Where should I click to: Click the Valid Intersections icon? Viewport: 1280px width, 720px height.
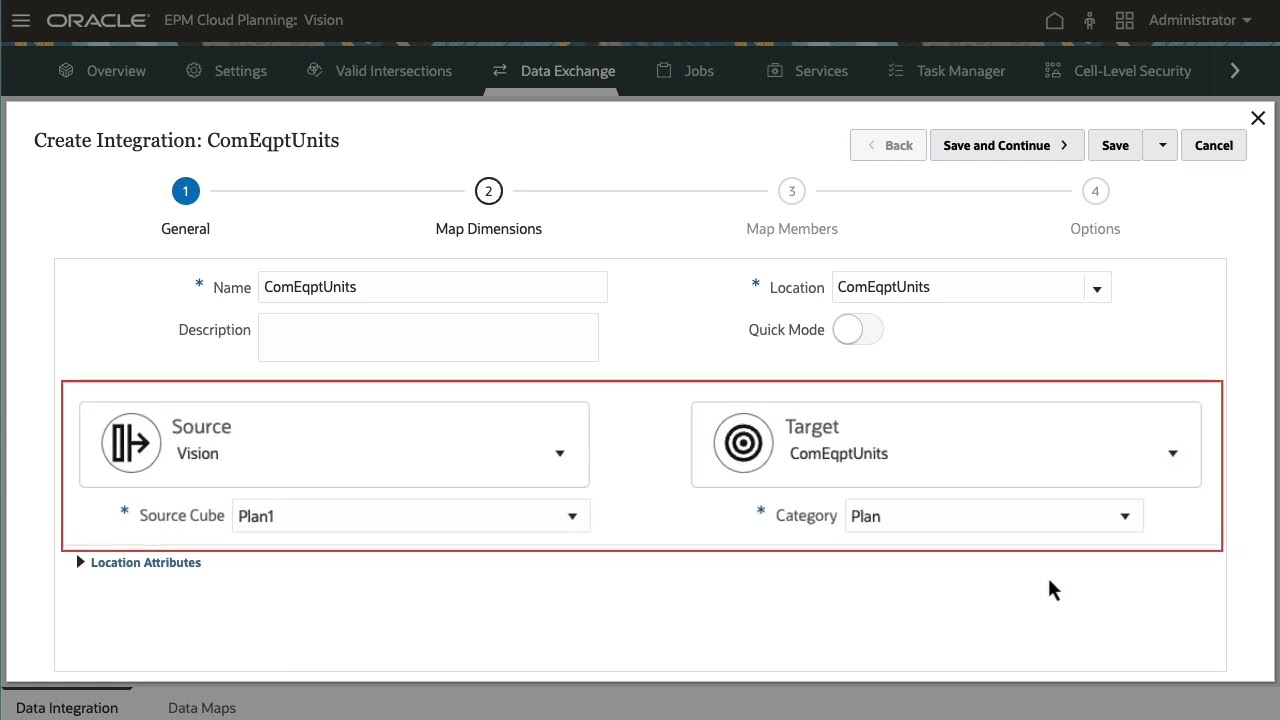coord(314,70)
